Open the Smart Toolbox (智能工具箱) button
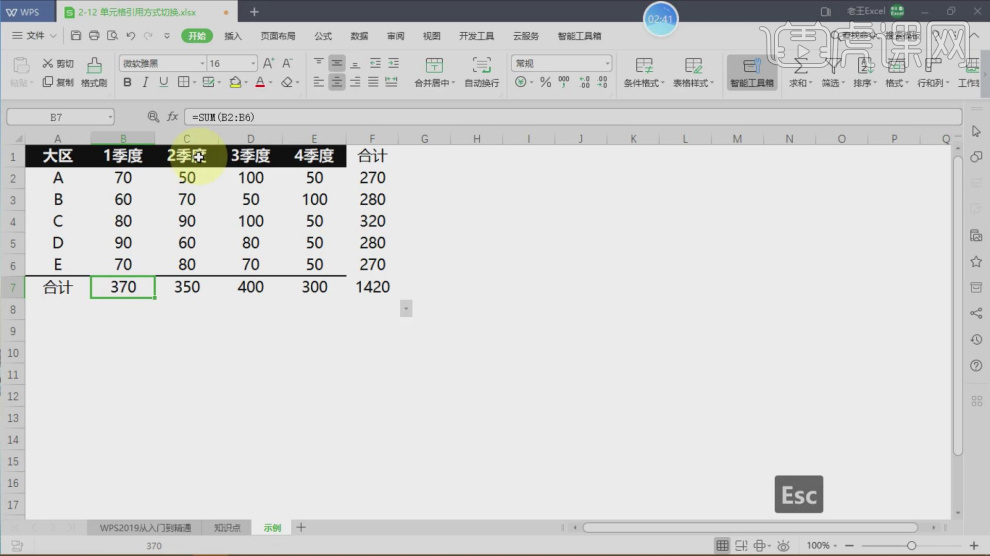990x556 pixels. pos(752,72)
